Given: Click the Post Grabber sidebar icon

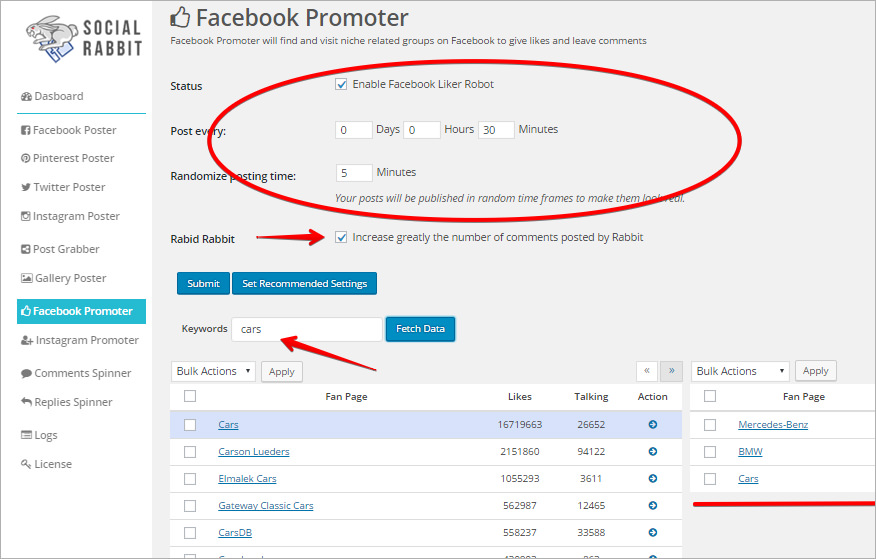Looking at the screenshot, I should click(x=26, y=249).
